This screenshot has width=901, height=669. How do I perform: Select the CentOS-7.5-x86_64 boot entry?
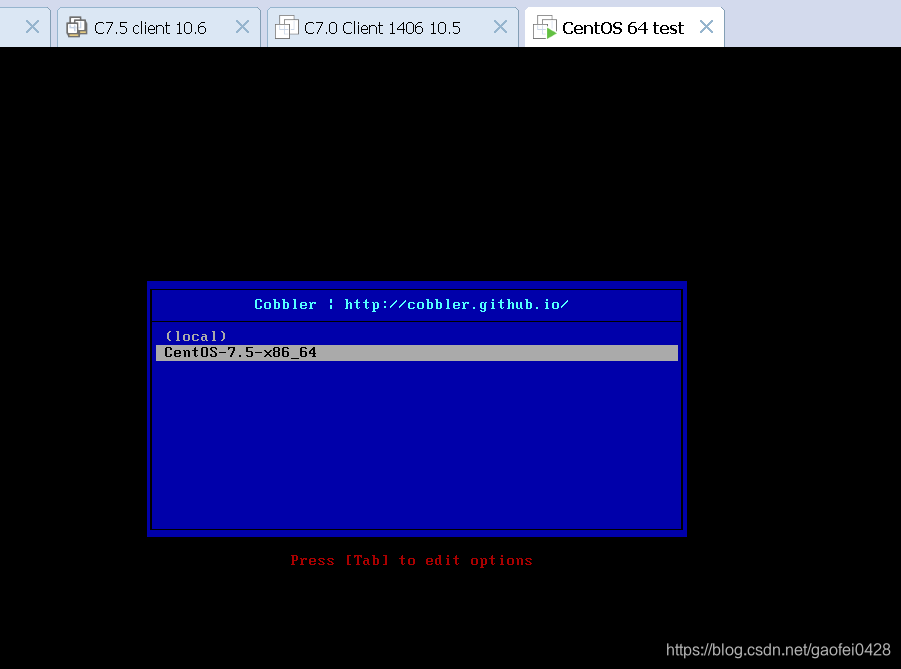coord(417,352)
